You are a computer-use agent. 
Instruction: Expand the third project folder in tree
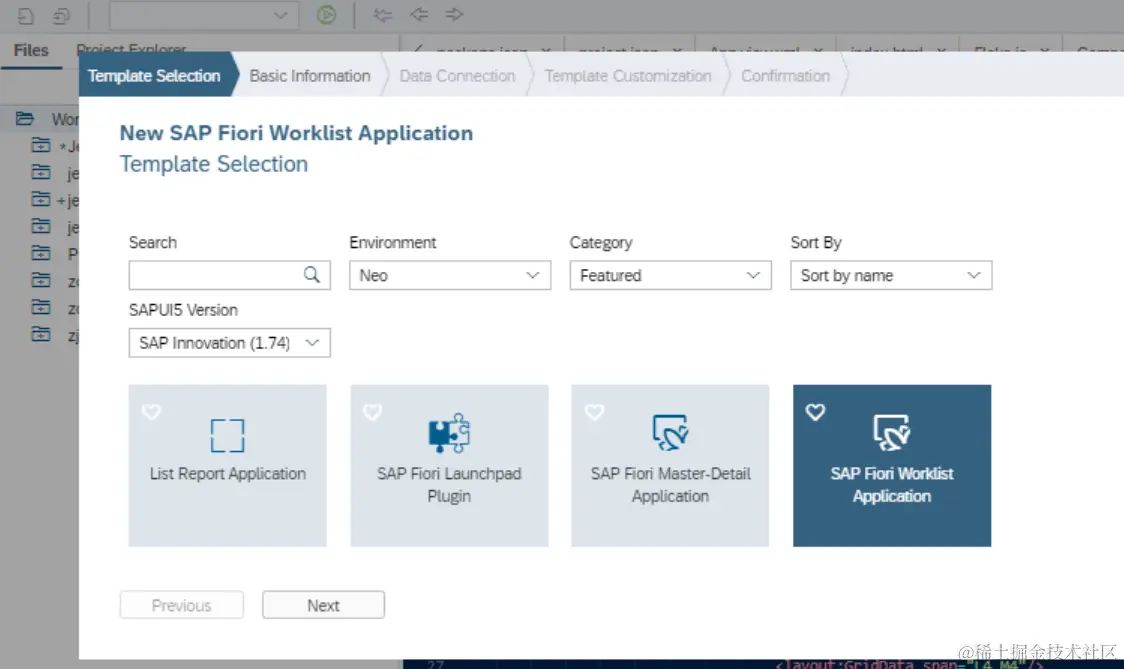41,199
